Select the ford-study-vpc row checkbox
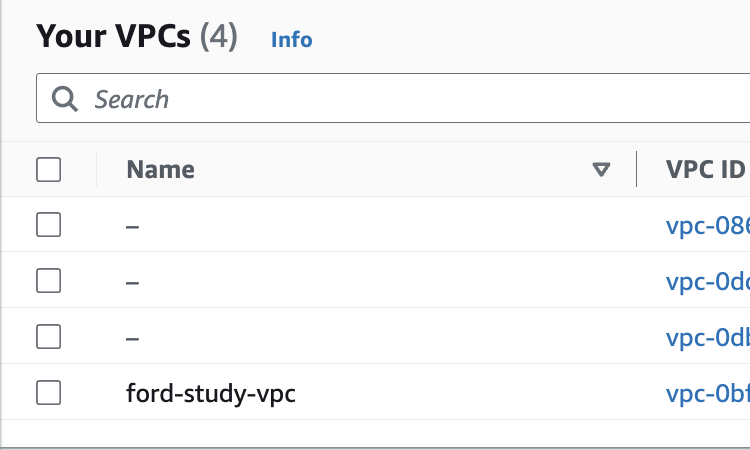The height and width of the screenshot is (450, 750). [x=48, y=393]
